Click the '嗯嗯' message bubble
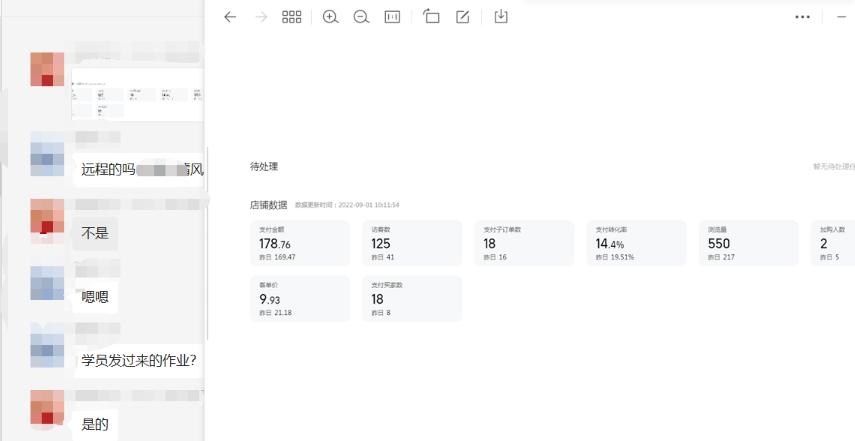The image size is (855, 441). 95,297
